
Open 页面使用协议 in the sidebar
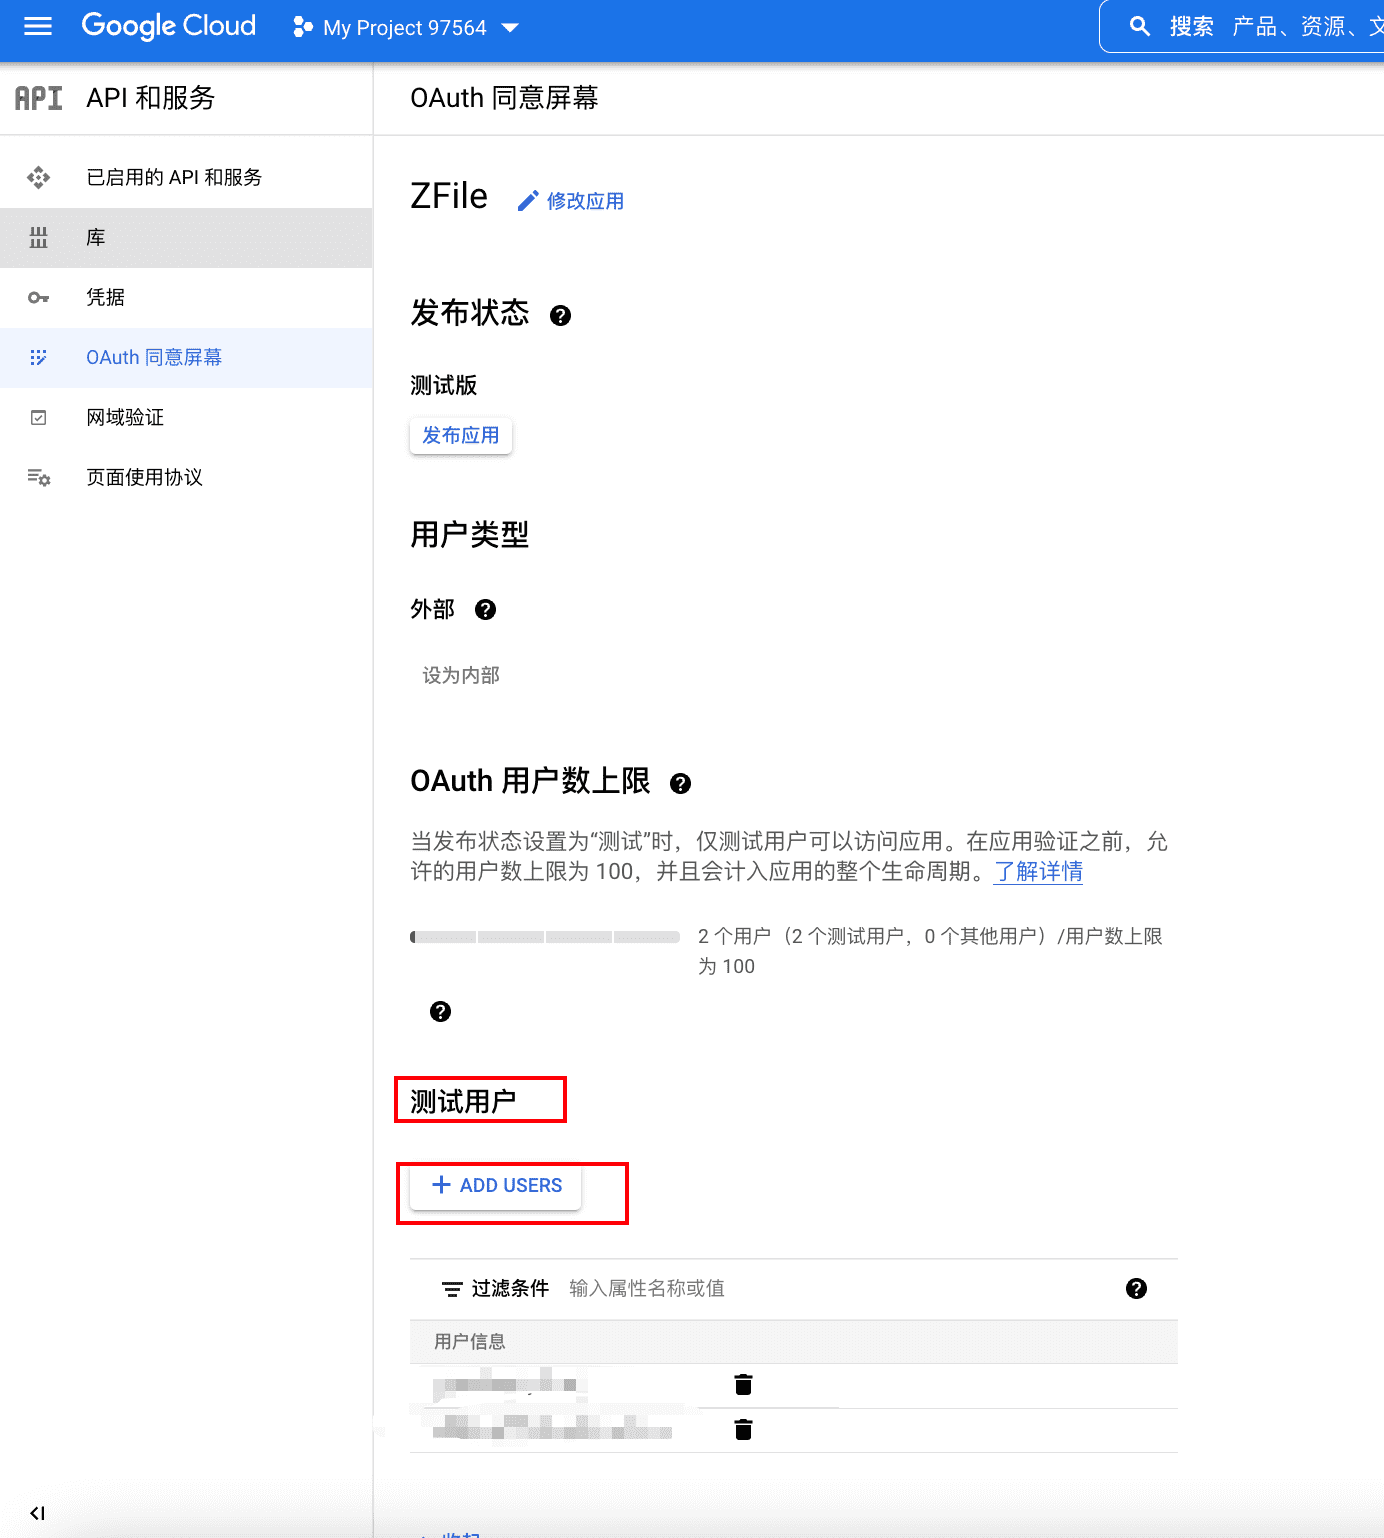pos(144,478)
